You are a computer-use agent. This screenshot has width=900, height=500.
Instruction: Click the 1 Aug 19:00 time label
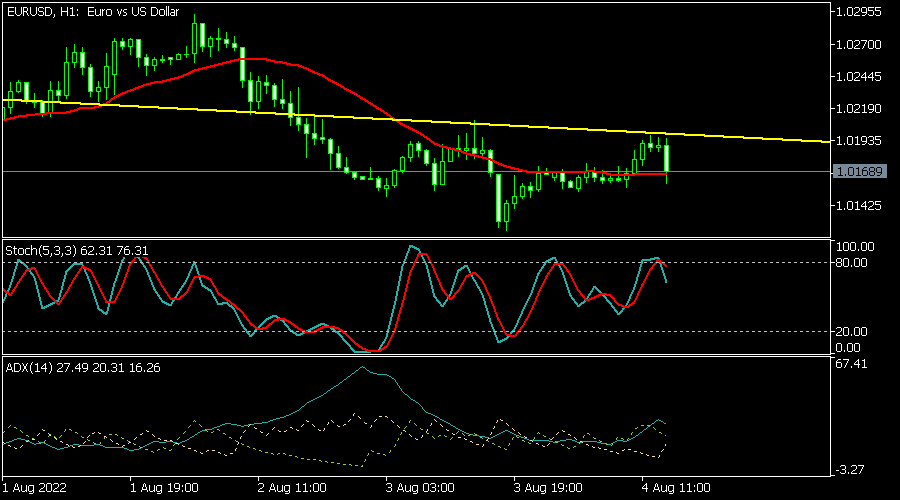tap(164, 488)
